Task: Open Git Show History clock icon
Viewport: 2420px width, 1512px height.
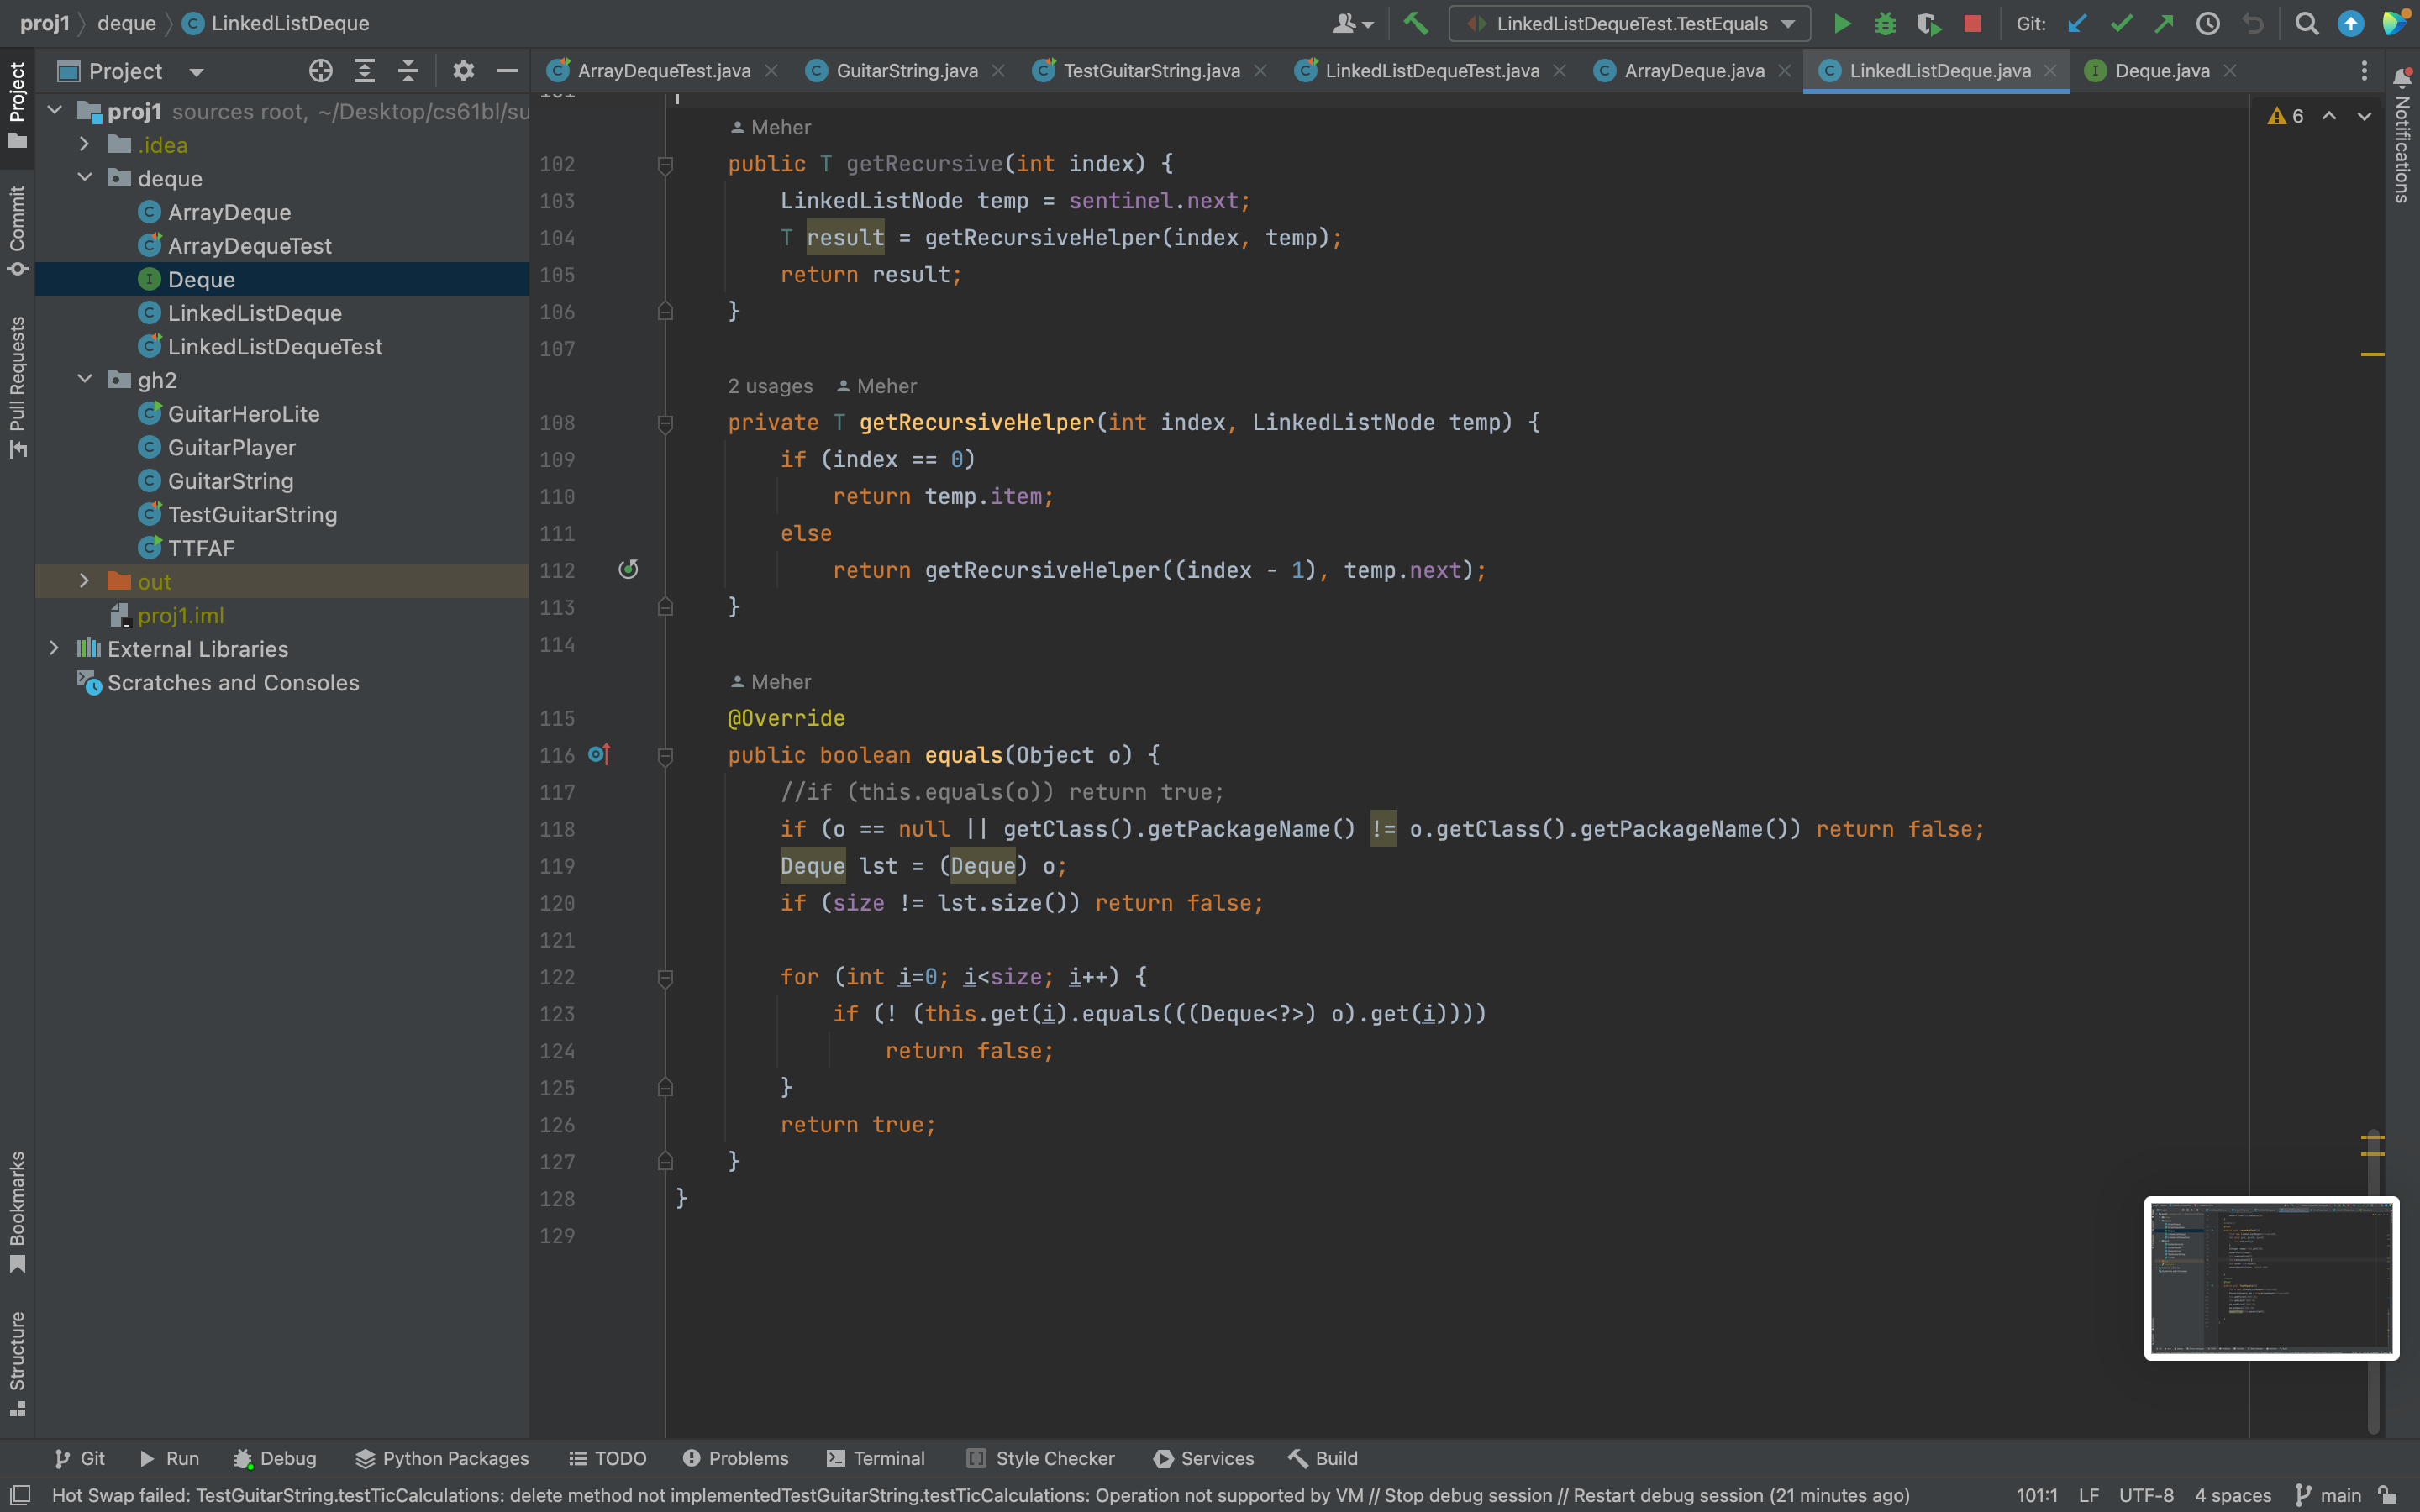Action: (x=2208, y=24)
